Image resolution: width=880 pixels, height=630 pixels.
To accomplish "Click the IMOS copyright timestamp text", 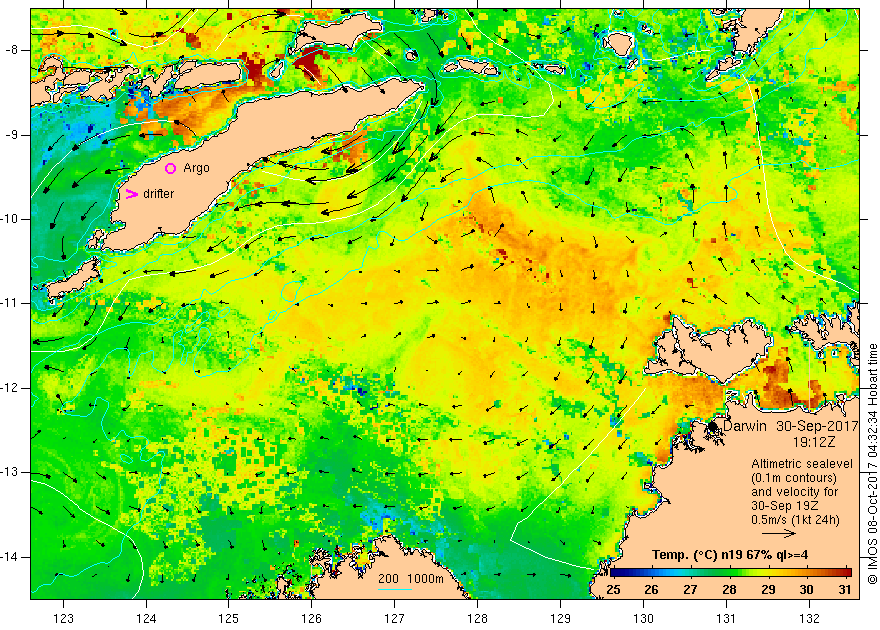I will click(x=872, y=465).
